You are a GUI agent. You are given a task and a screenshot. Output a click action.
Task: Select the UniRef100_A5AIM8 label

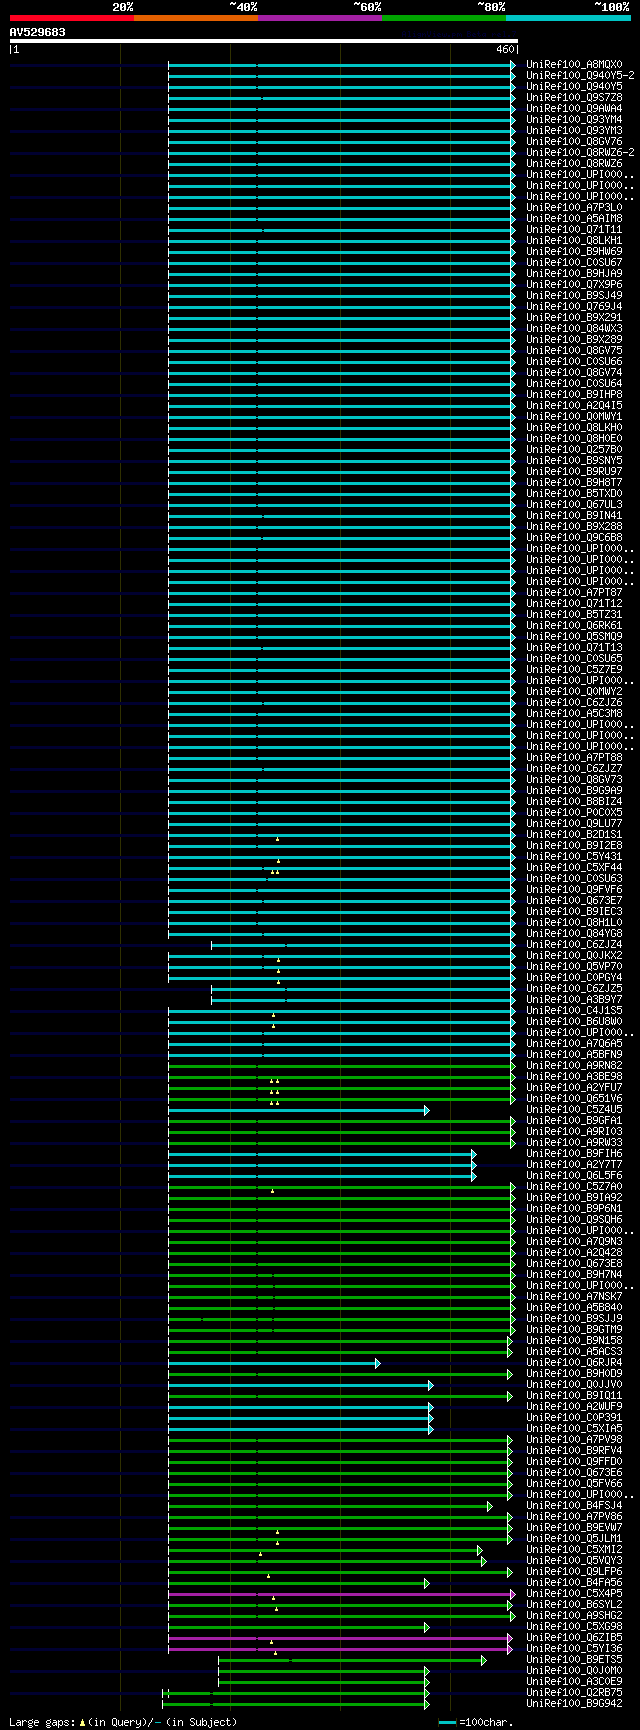(573, 219)
